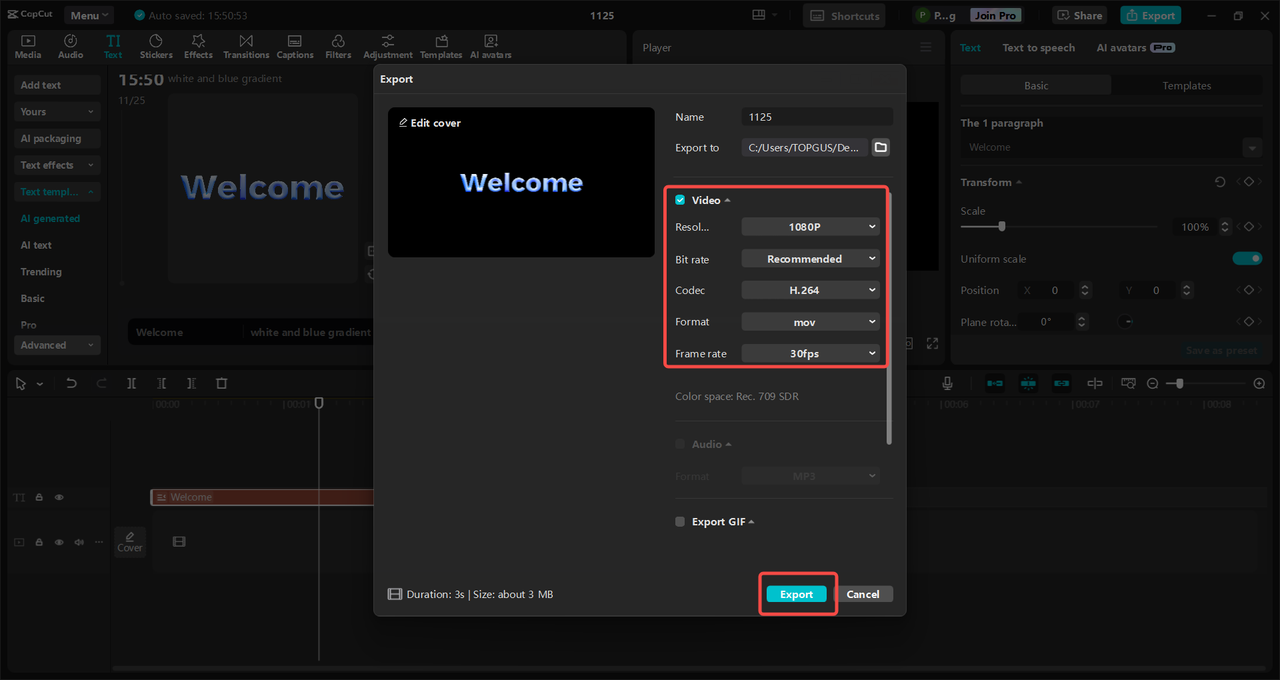
Task: Open the Resolution 1080P dropdown
Action: (x=811, y=227)
